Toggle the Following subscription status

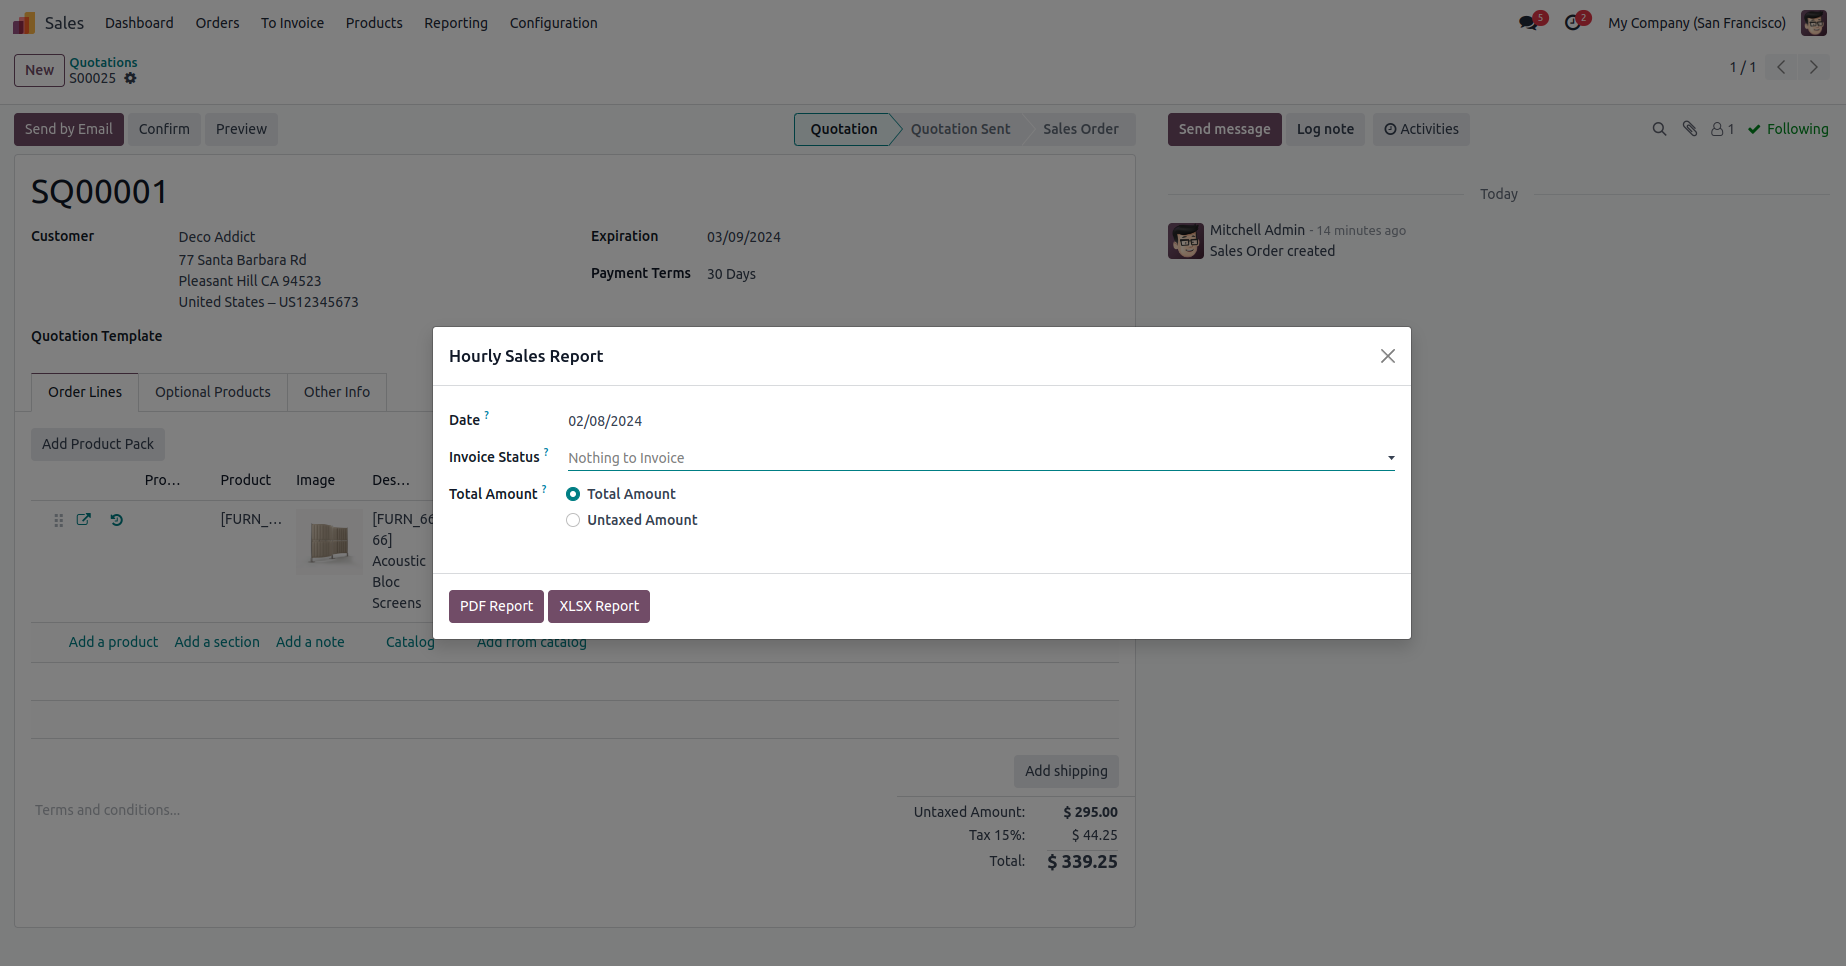(x=1788, y=129)
